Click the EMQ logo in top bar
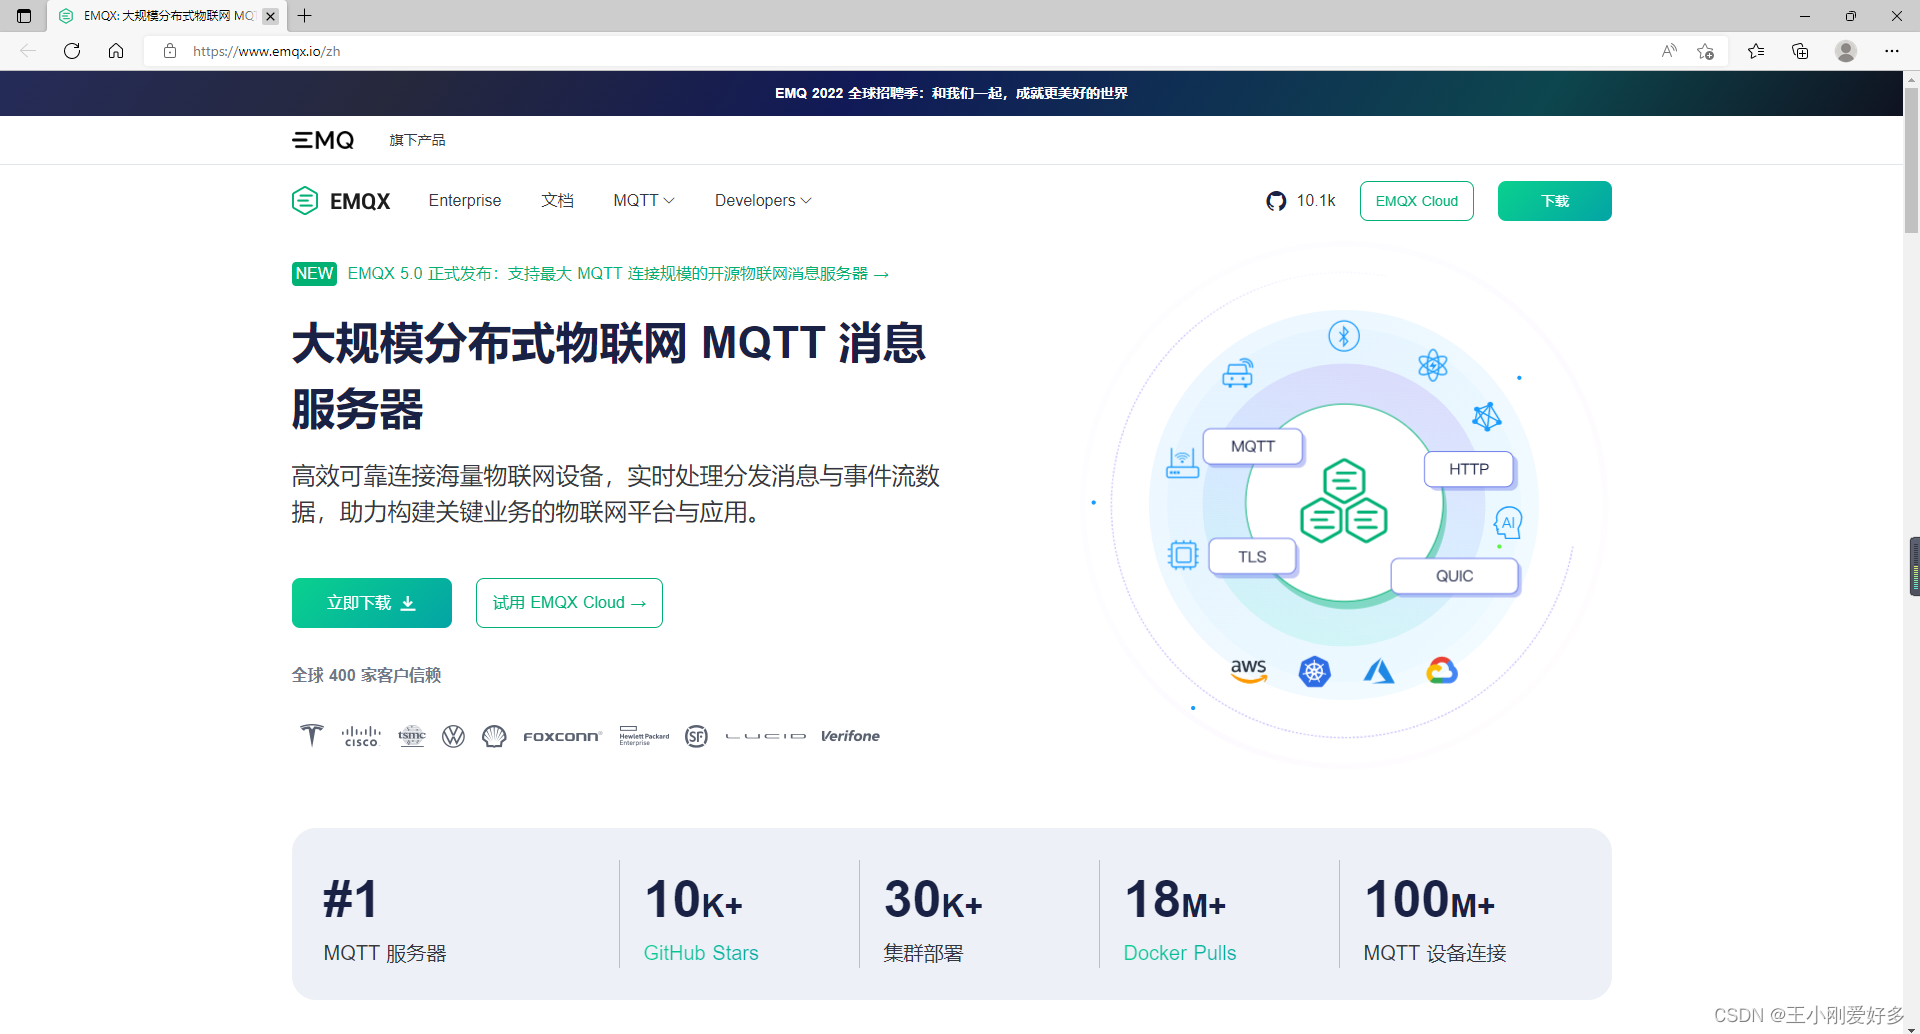Screen dimensions: 1920x1034 [x=322, y=140]
